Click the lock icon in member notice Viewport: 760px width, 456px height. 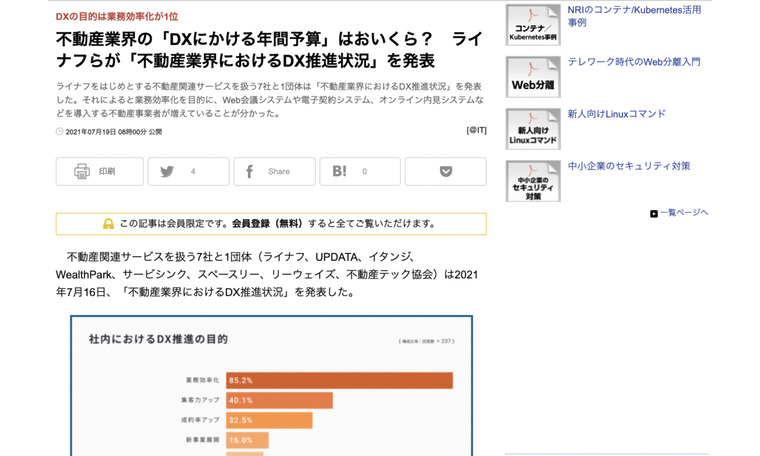pos(108,224)
